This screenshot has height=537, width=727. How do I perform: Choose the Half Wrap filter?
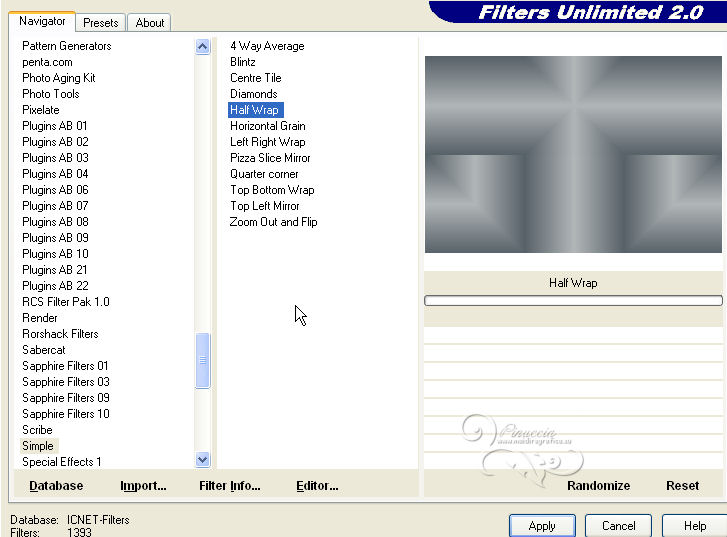[x=255, y=110]
